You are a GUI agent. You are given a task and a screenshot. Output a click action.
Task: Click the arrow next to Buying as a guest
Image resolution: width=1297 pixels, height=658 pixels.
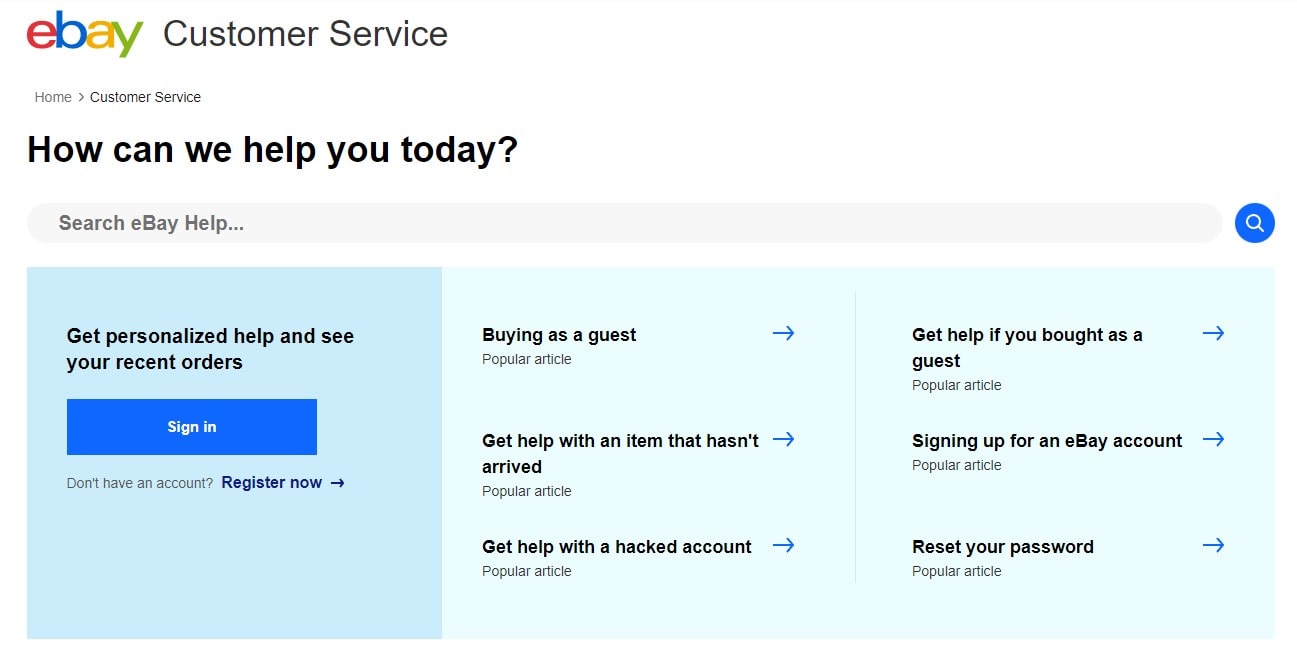click(785, 333)
